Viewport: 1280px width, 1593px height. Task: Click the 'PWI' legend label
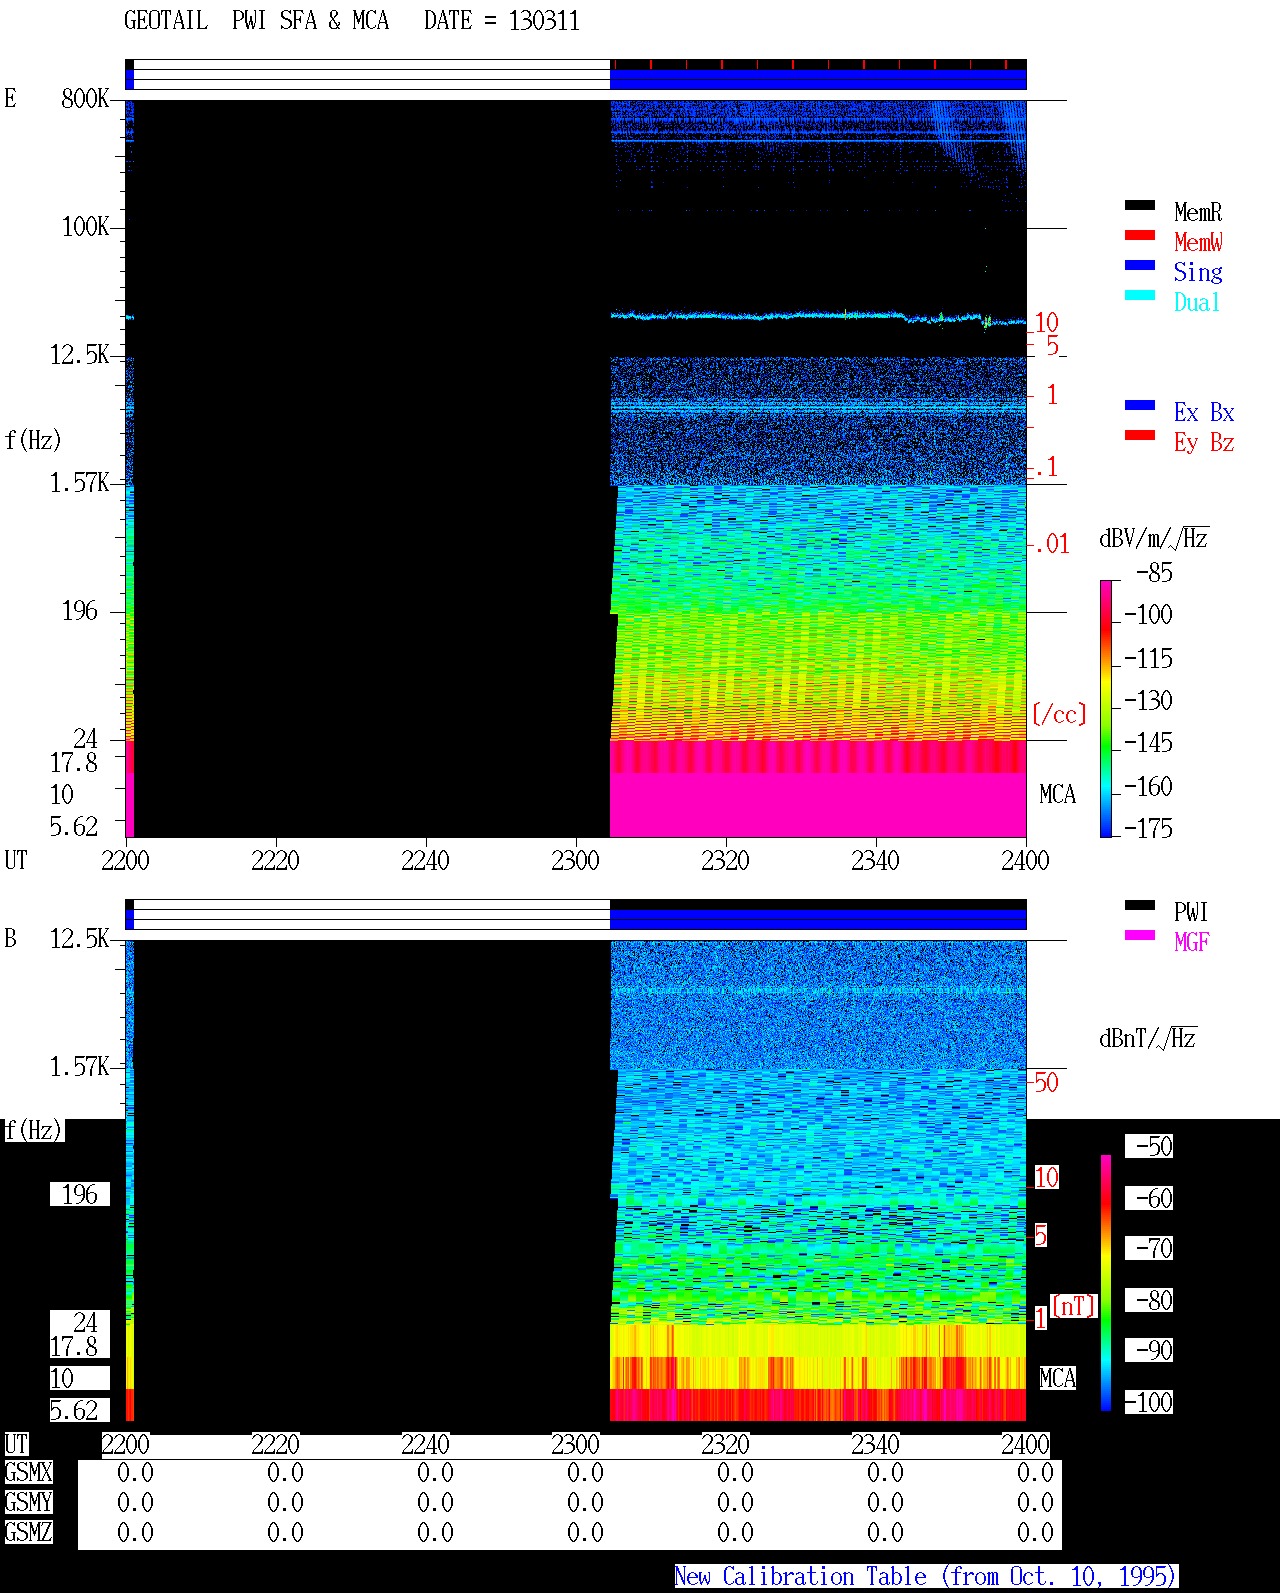pos(1191,912)
